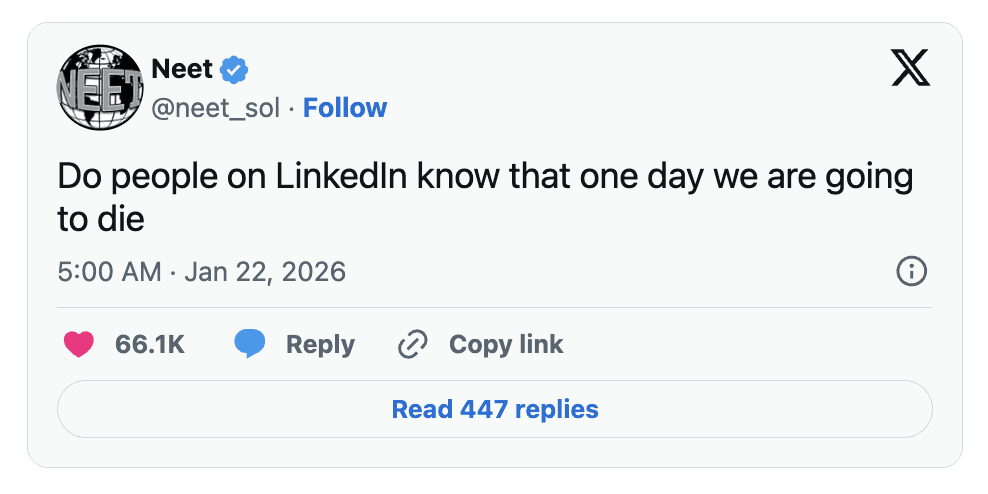Screen dimensions: 988x494
Task: Open the X logo in the corner
Action: (909, 69)
